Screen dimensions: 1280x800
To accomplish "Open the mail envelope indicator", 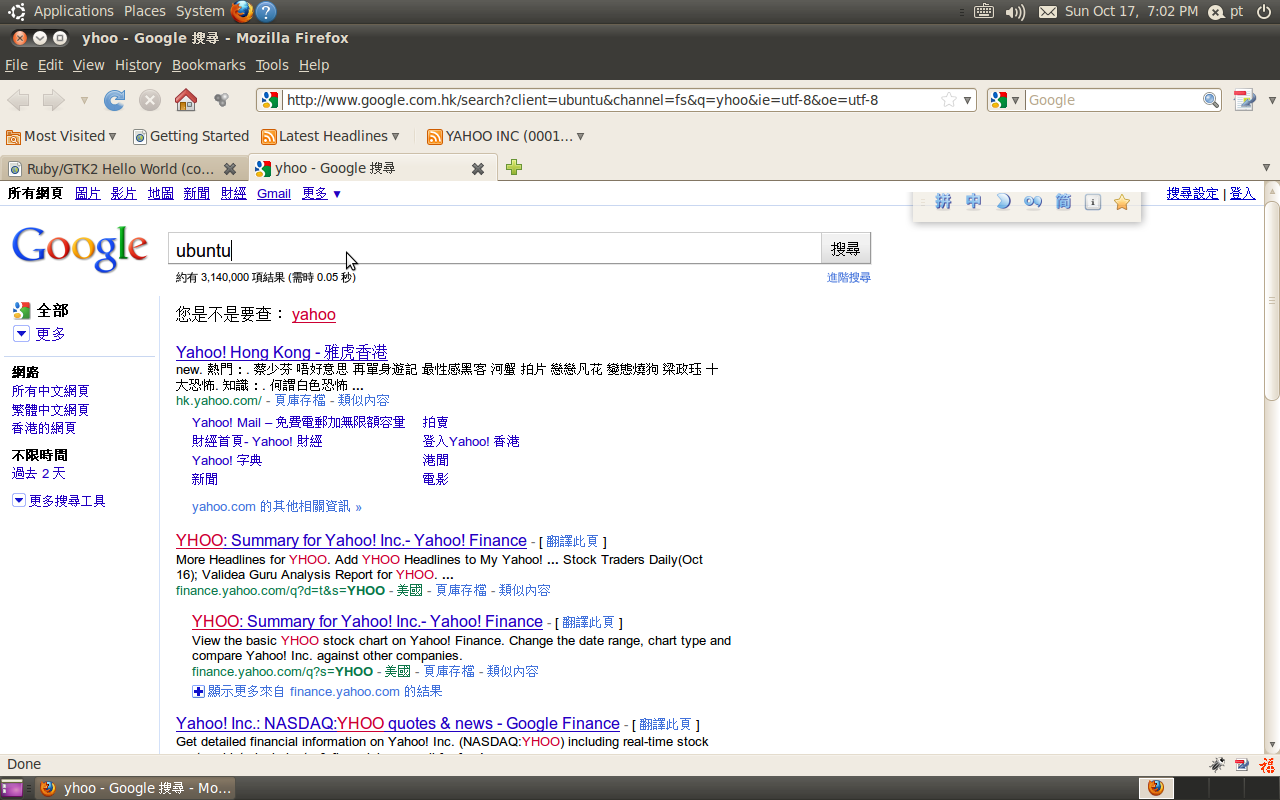I will point(1047,11).
